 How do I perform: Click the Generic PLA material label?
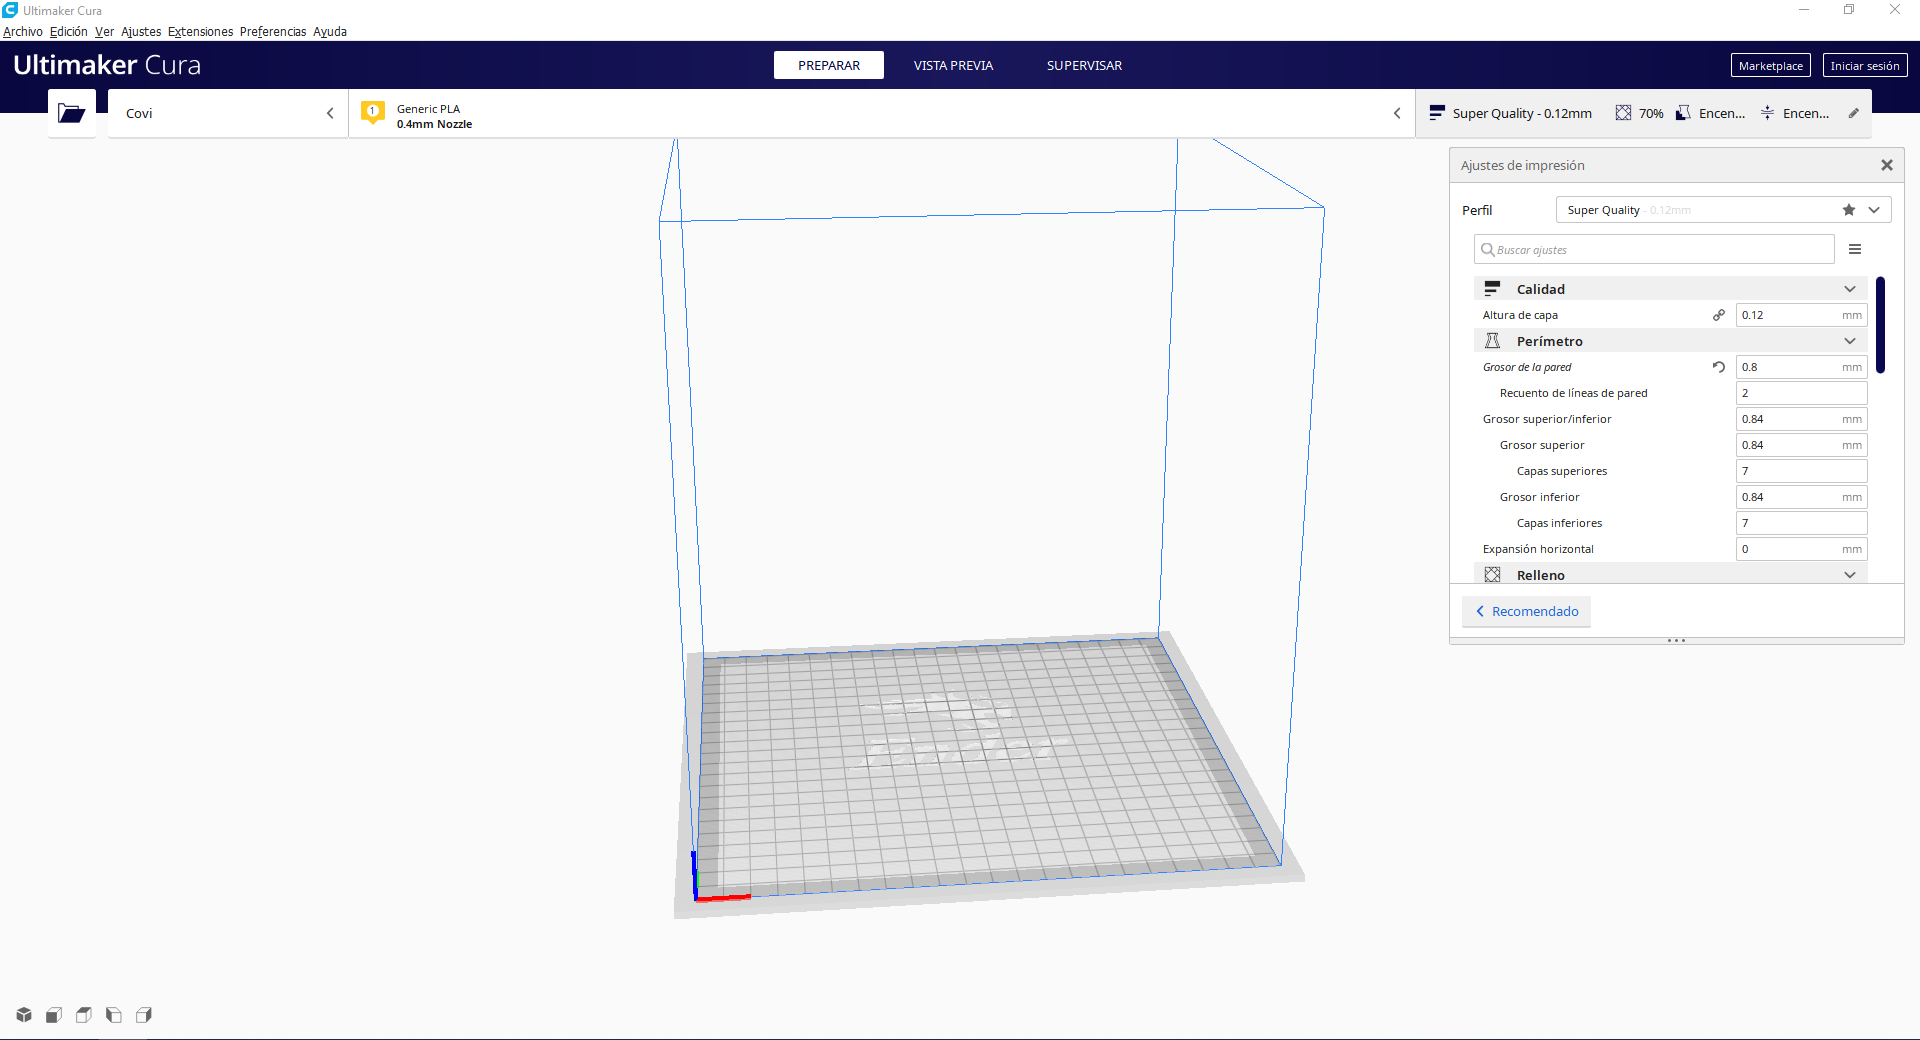point(428,109)
